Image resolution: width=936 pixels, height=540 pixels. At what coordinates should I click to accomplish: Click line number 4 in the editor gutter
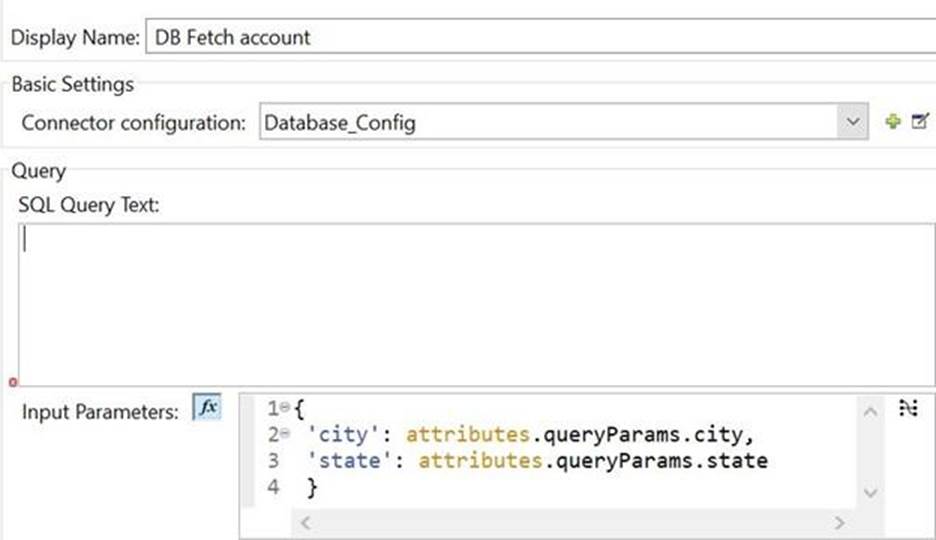click(x=273, y=487)
